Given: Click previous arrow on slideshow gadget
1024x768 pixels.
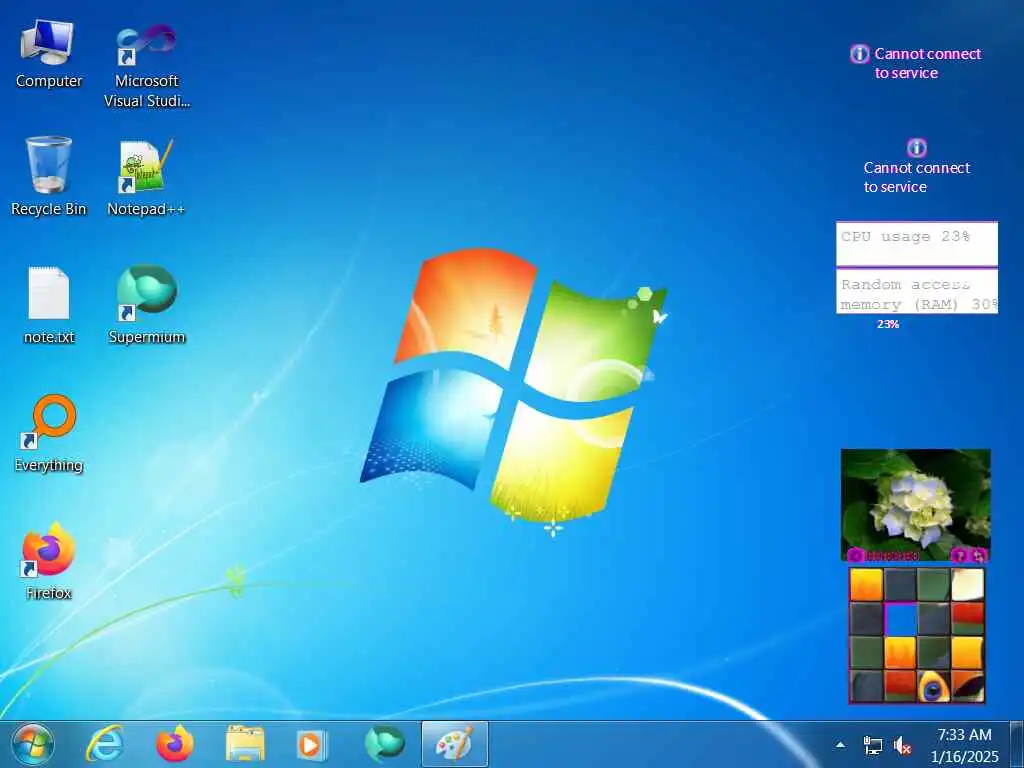Looking at the screenshot, I should coord(855,556).
